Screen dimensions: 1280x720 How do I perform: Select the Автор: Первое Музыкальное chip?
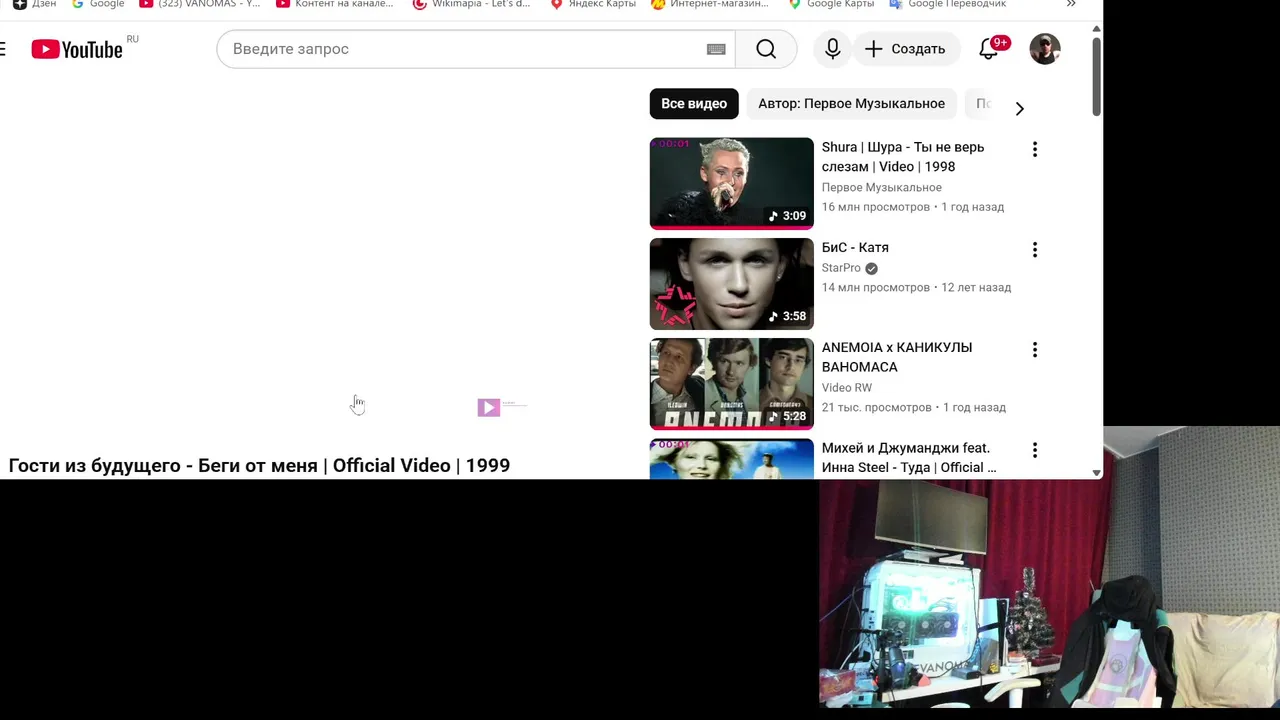[x=851, y=104]
